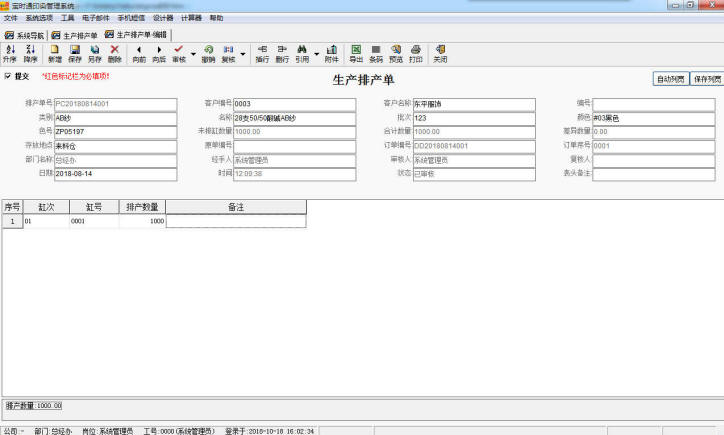This screenshot has width=724, height=435.
Task: Click the 条码 barcode icon
Action: pyautogui.click(x=376, y=54)
